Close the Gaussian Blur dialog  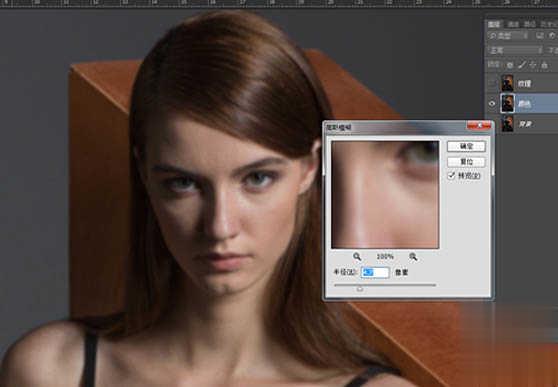479,125
